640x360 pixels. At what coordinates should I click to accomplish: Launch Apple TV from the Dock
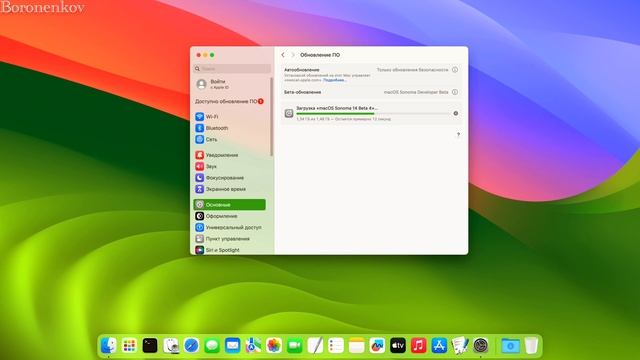[398, 346]
